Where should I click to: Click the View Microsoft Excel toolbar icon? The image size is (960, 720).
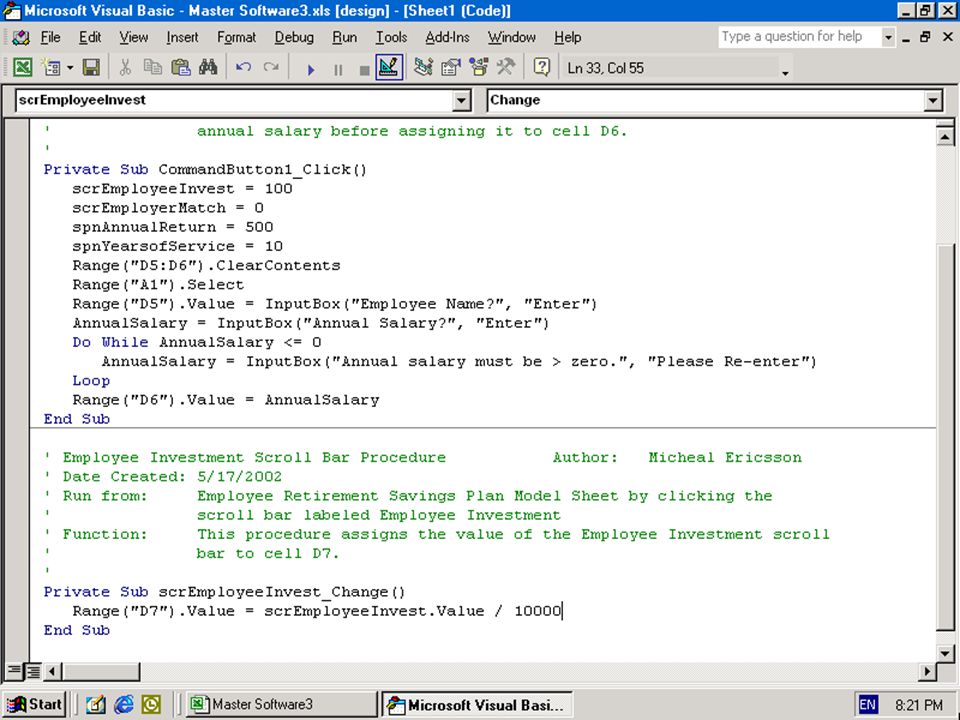[22, 67]
